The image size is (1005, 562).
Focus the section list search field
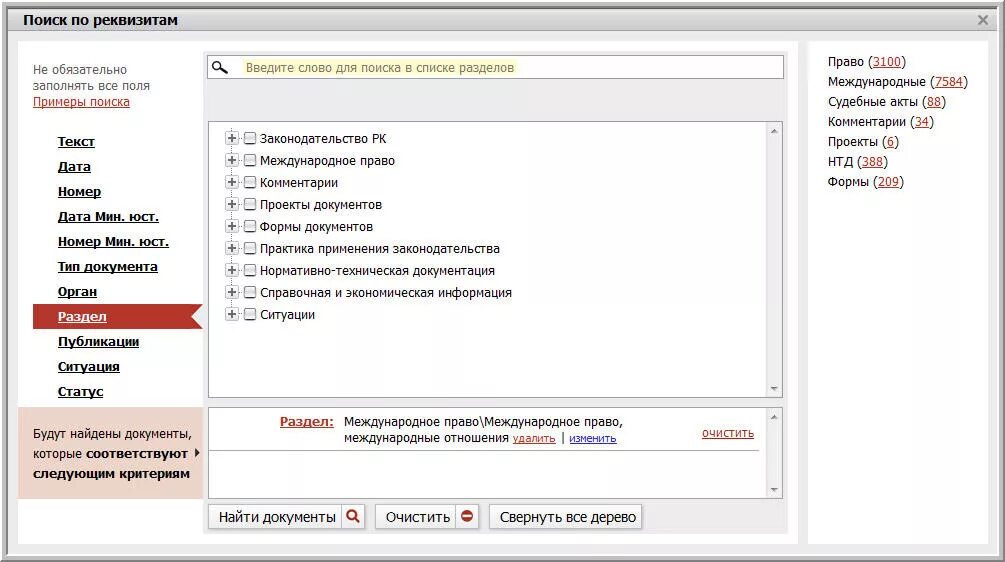tap(495, 67)
